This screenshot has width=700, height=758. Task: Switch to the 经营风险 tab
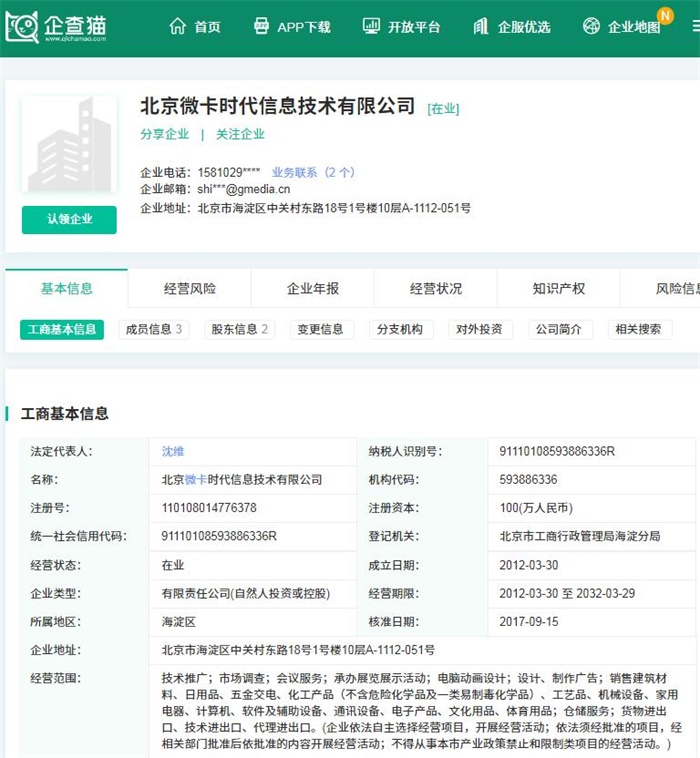click(190, 289)
